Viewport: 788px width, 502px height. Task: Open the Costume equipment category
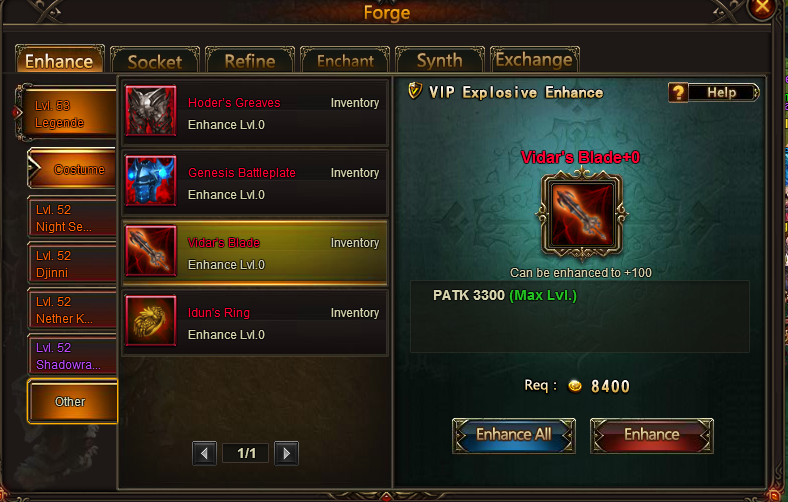tap(72, 169)
